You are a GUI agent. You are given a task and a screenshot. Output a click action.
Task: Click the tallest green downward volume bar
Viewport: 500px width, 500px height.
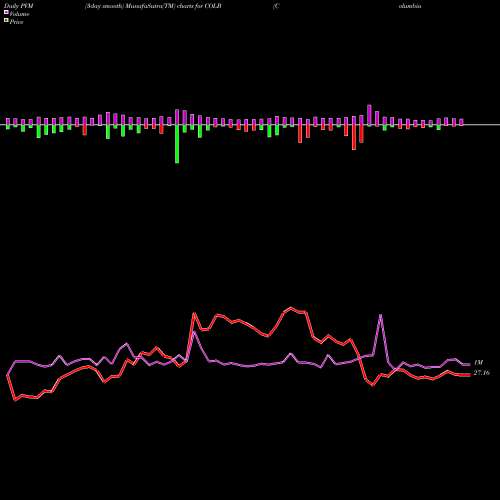(177, 144)
